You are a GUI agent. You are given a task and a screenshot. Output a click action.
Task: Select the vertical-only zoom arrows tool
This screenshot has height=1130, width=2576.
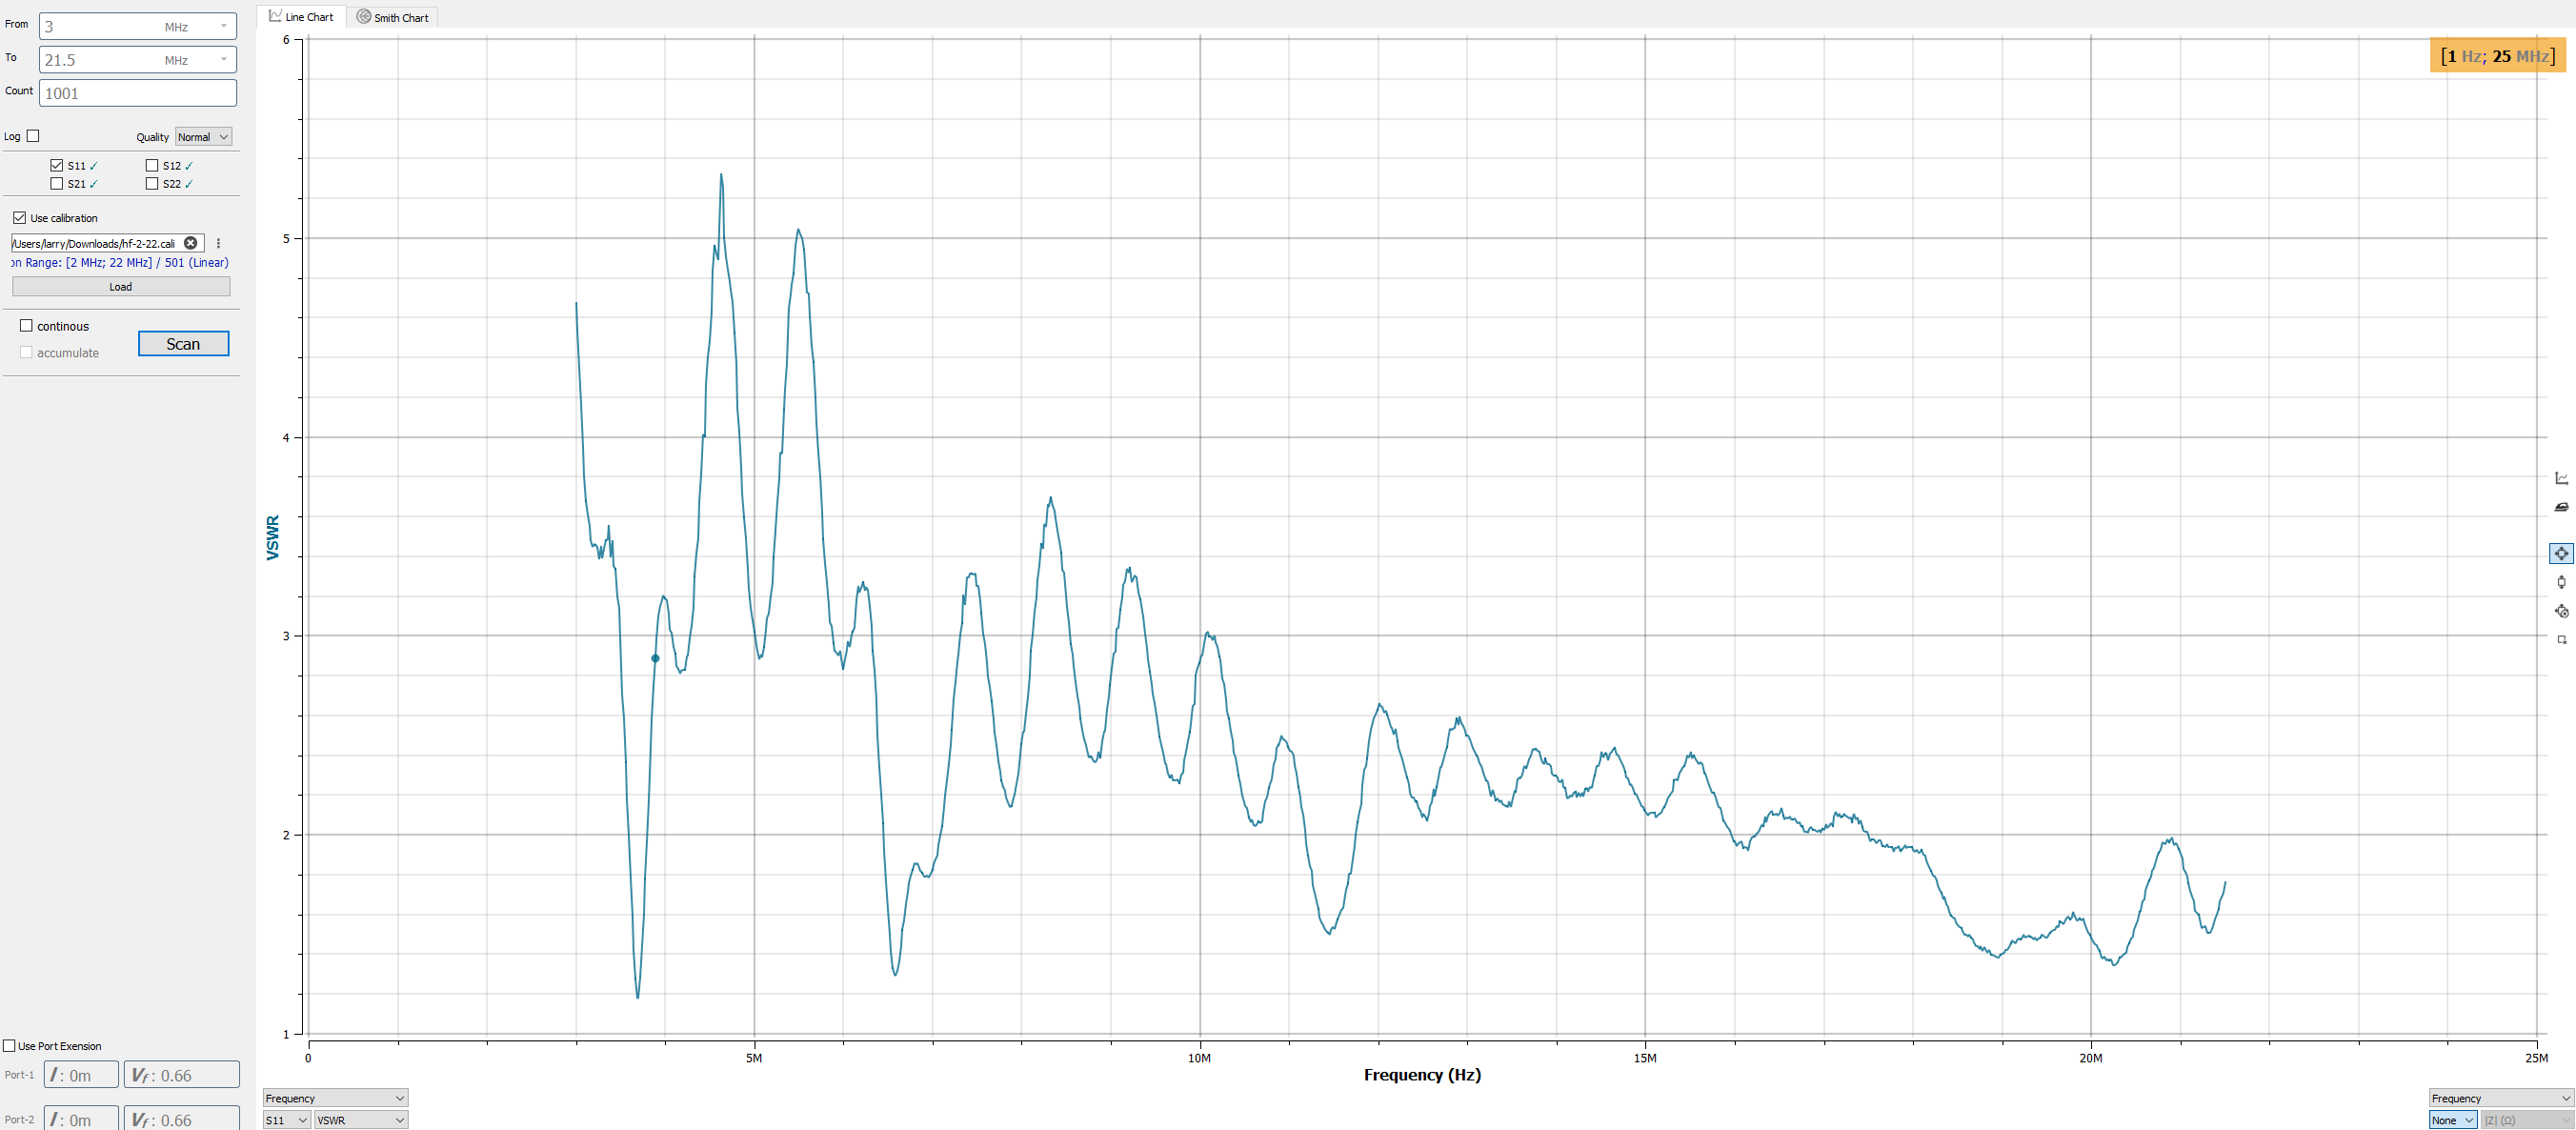tap(2561, 582)
